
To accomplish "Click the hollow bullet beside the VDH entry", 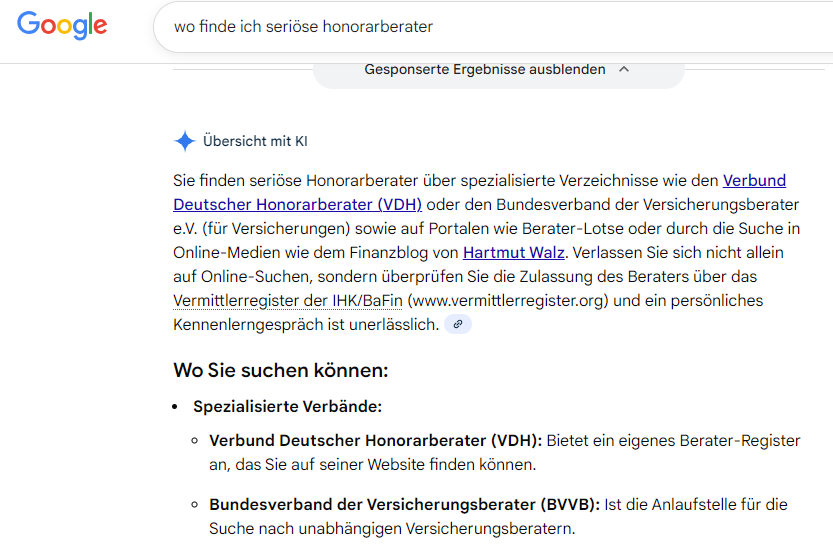I will (194, 442).
